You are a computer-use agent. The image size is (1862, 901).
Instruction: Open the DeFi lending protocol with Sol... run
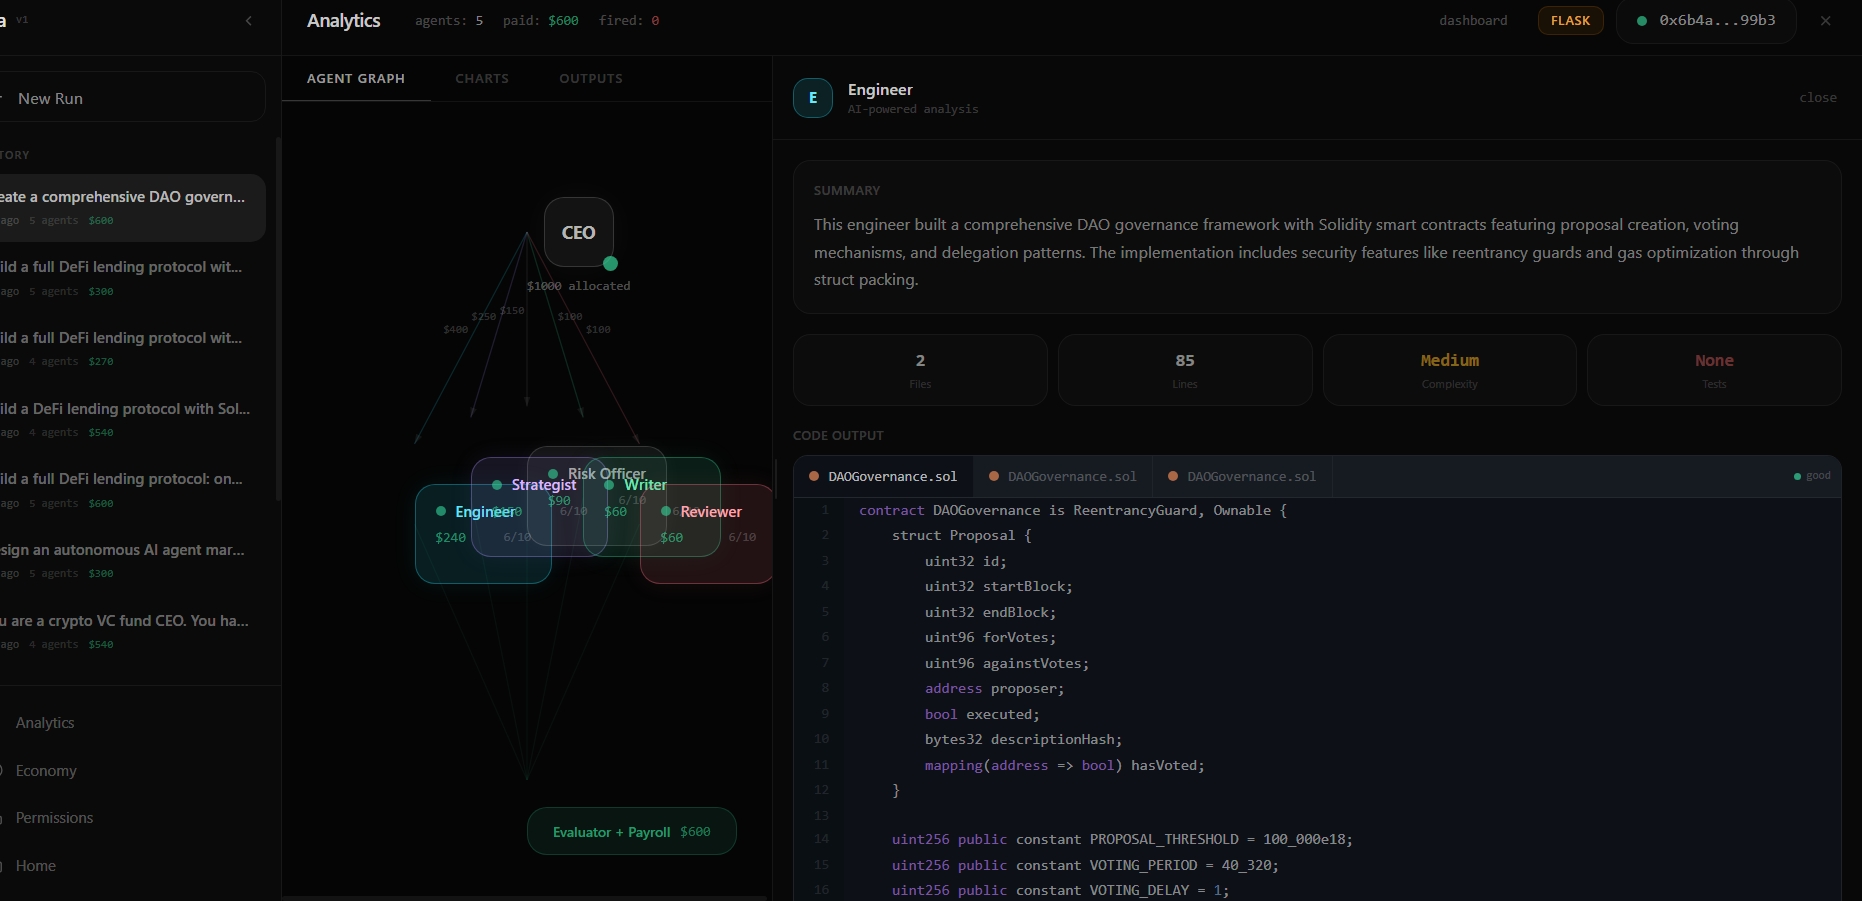(131, 420)
